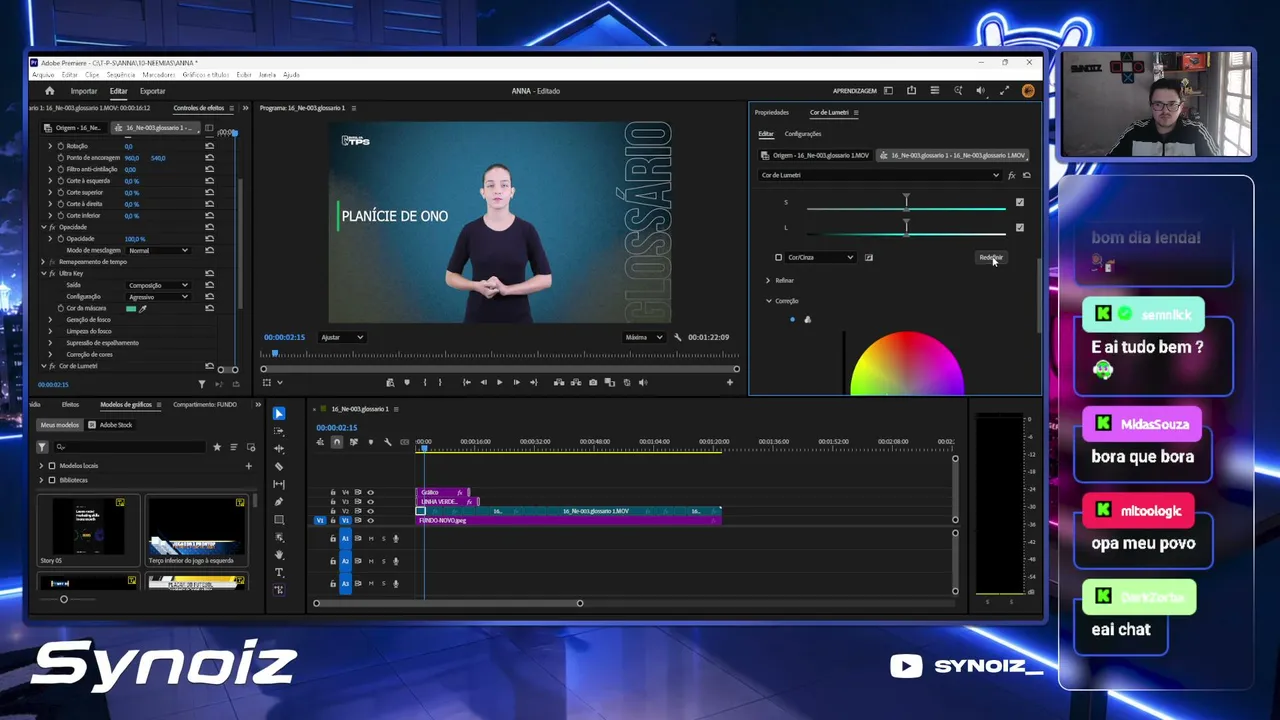
Task: Click the Home icon in Premiere
Action: click(x=49, y=91)
